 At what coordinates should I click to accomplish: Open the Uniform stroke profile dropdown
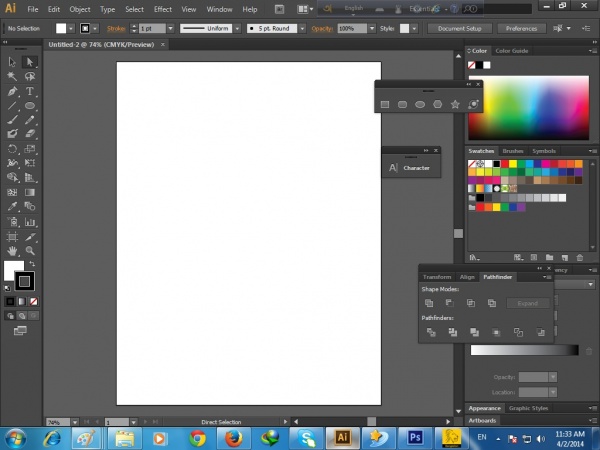236,29
